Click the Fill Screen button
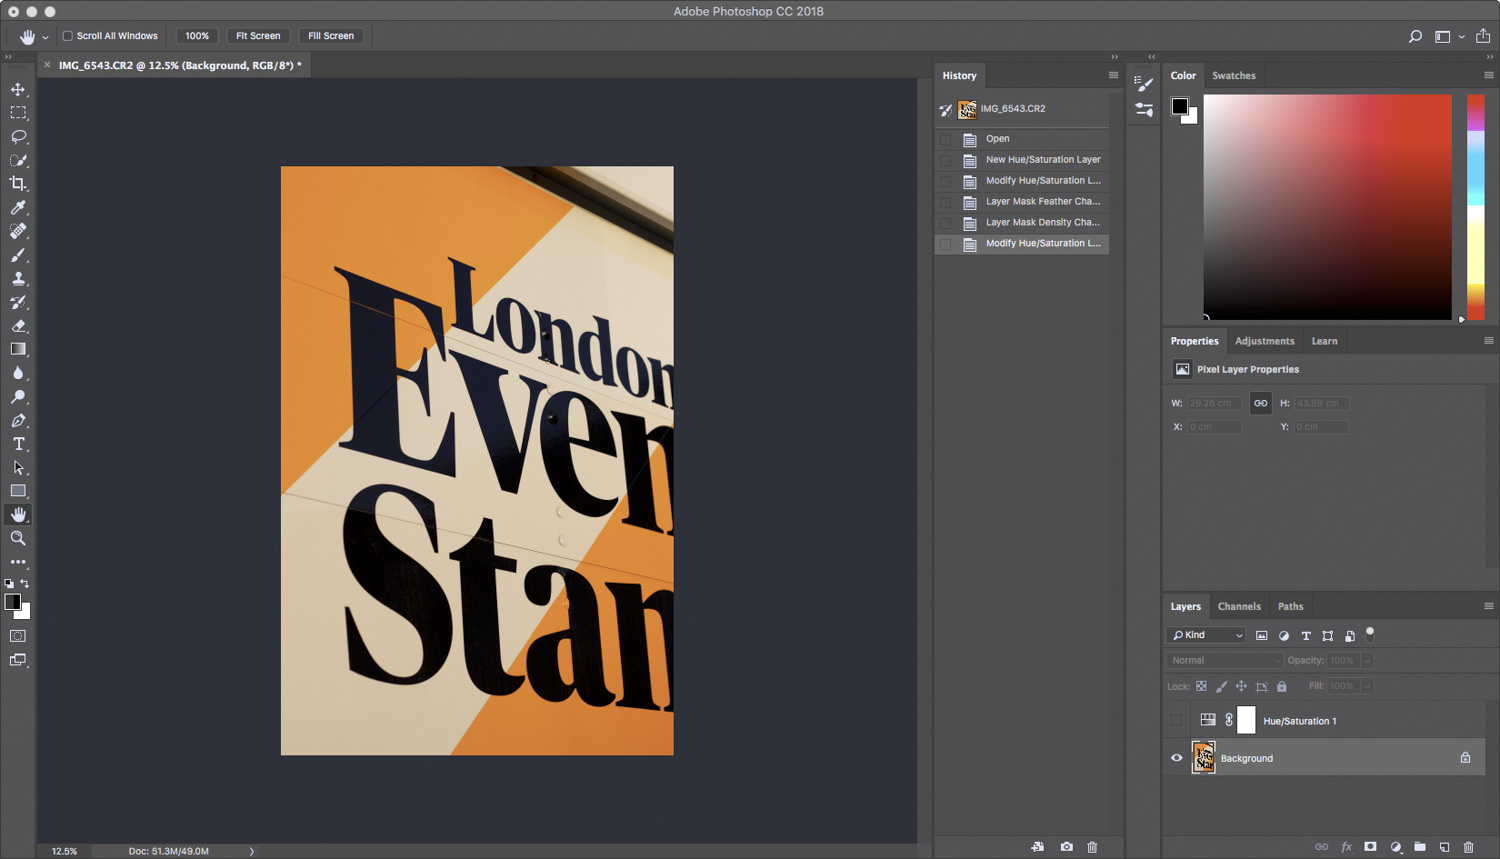 point(331,36)
